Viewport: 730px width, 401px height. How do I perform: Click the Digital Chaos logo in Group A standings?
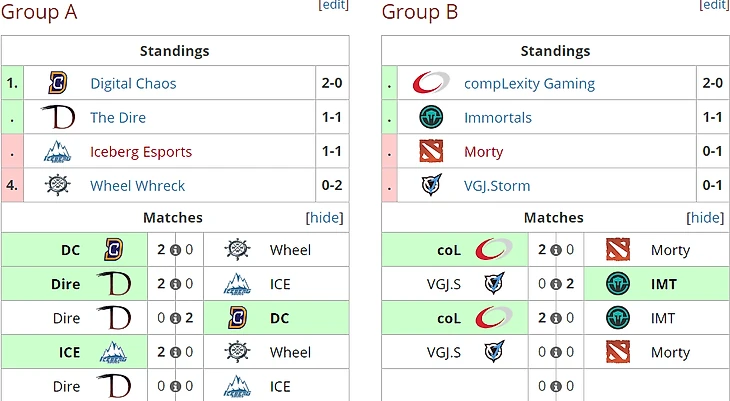pyautogui.click(x=57, y=84)
